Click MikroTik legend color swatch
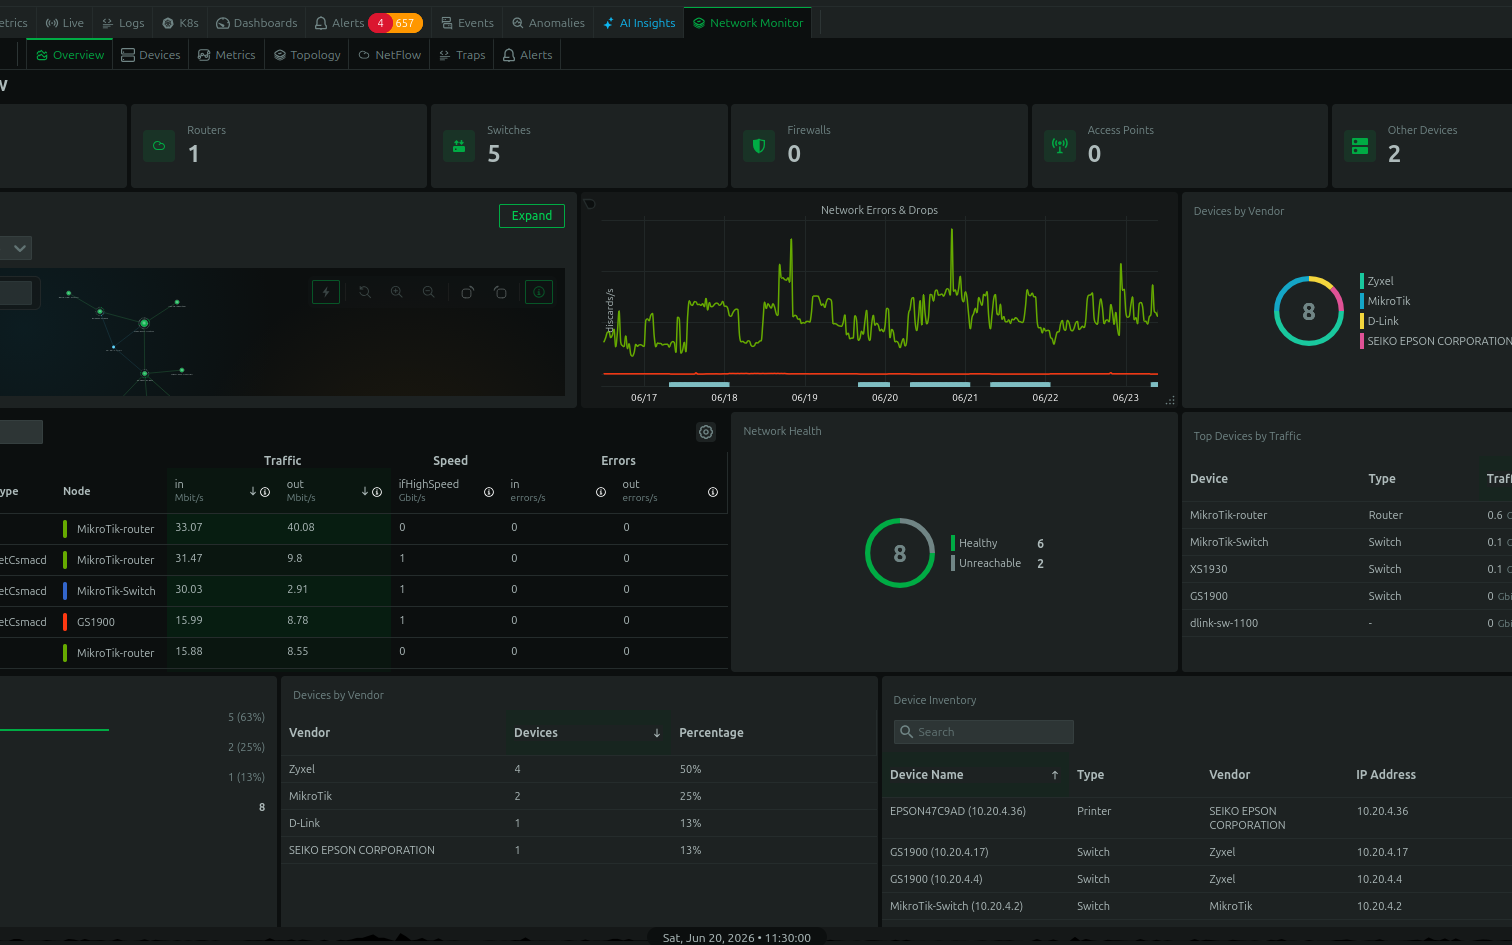 click(x=1362, y=301)
